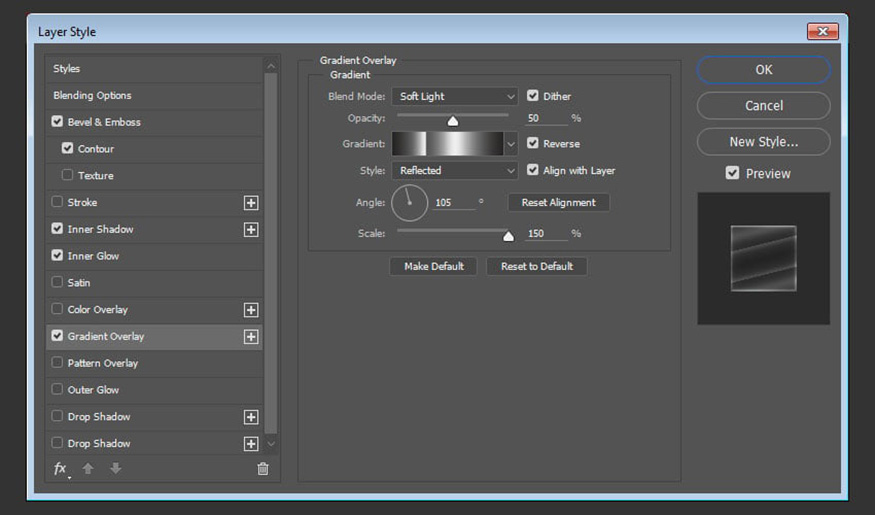Screen dimensions: 875x515
Task: Click the plus icon beside Stroke
Action: point(251,203)
